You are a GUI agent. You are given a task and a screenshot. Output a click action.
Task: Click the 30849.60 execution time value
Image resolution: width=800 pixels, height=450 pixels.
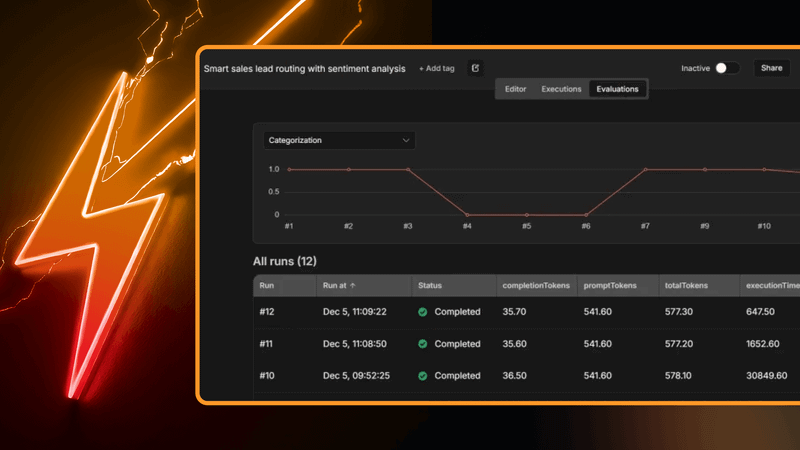766,376
